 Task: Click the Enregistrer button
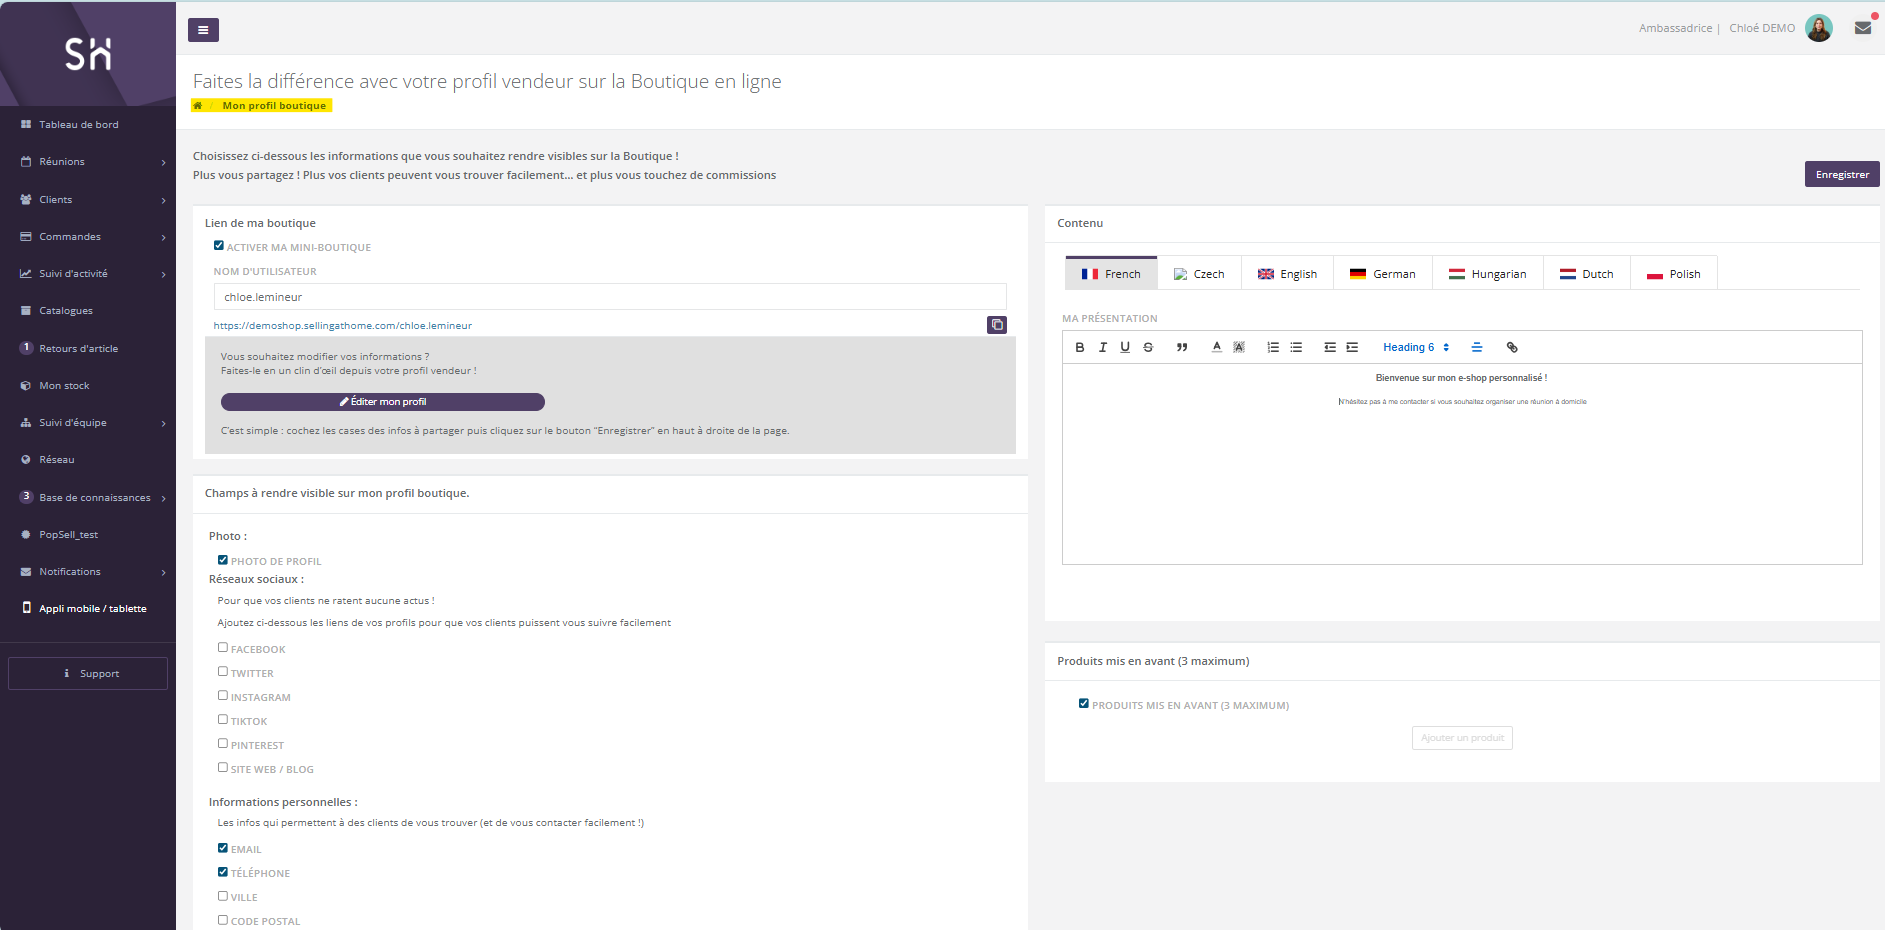click(1841, 174)
